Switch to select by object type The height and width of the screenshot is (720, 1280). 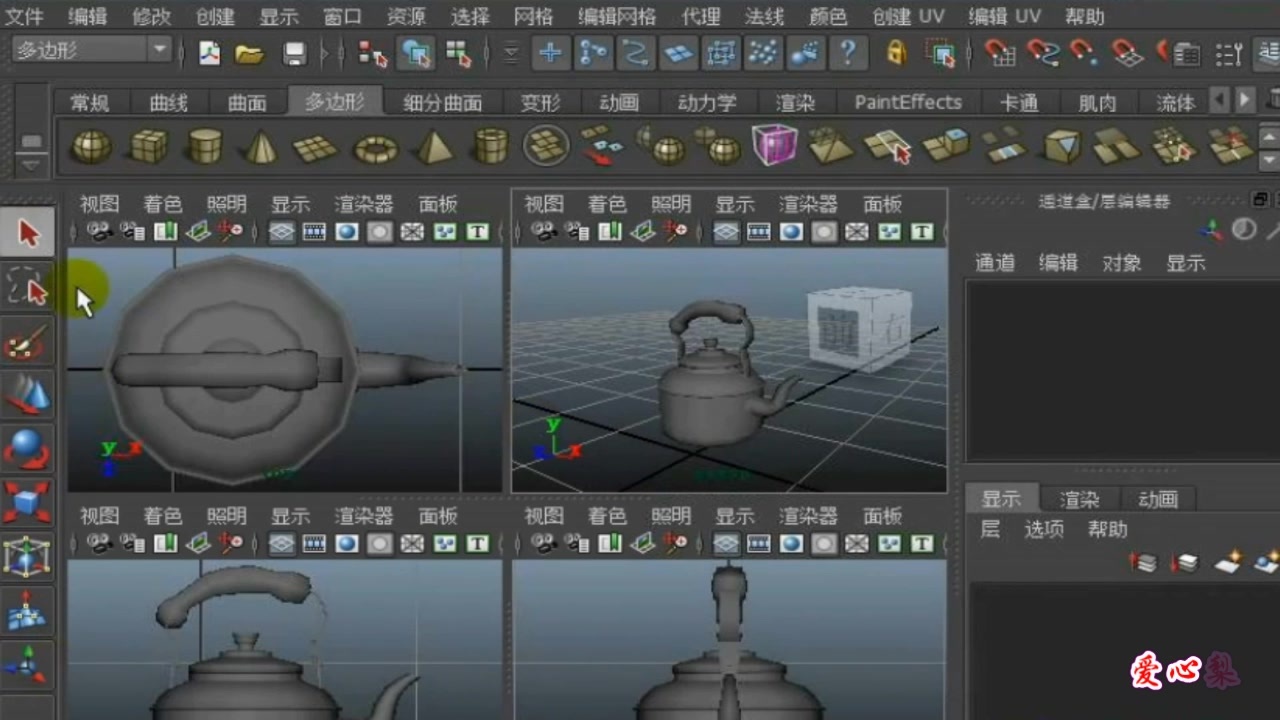(x=415, y=53)
